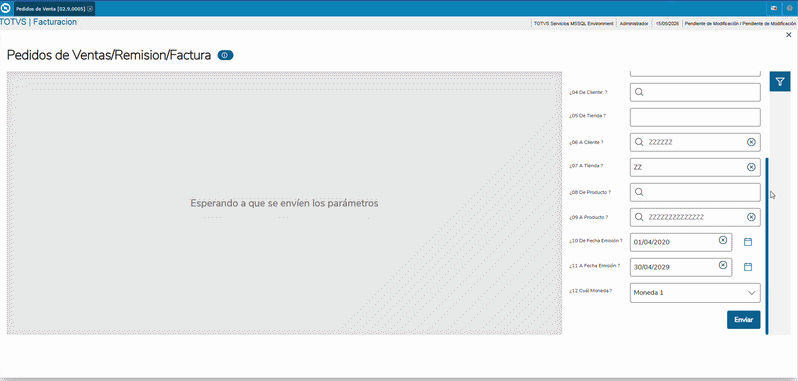Clear the 09 A Producto field value
798x381 pixels.
click(x=751, y=217)
